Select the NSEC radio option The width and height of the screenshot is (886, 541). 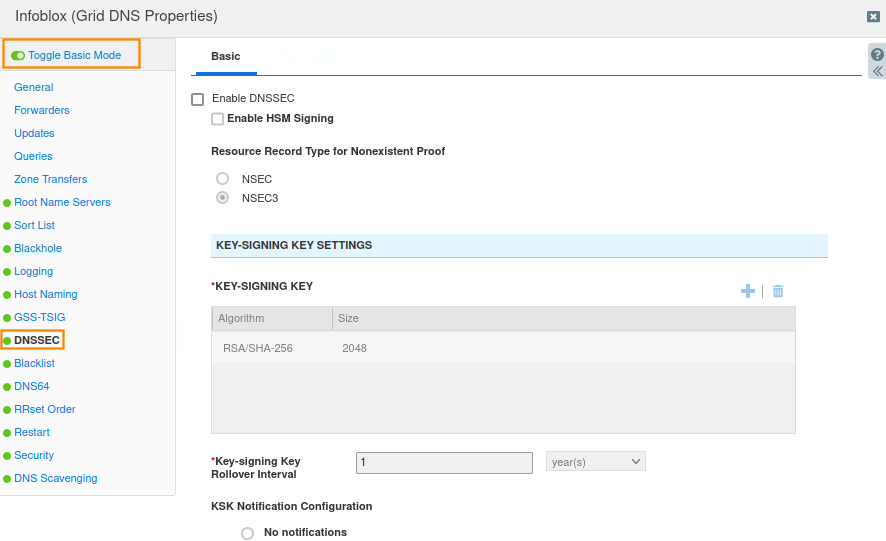point(222,179)
